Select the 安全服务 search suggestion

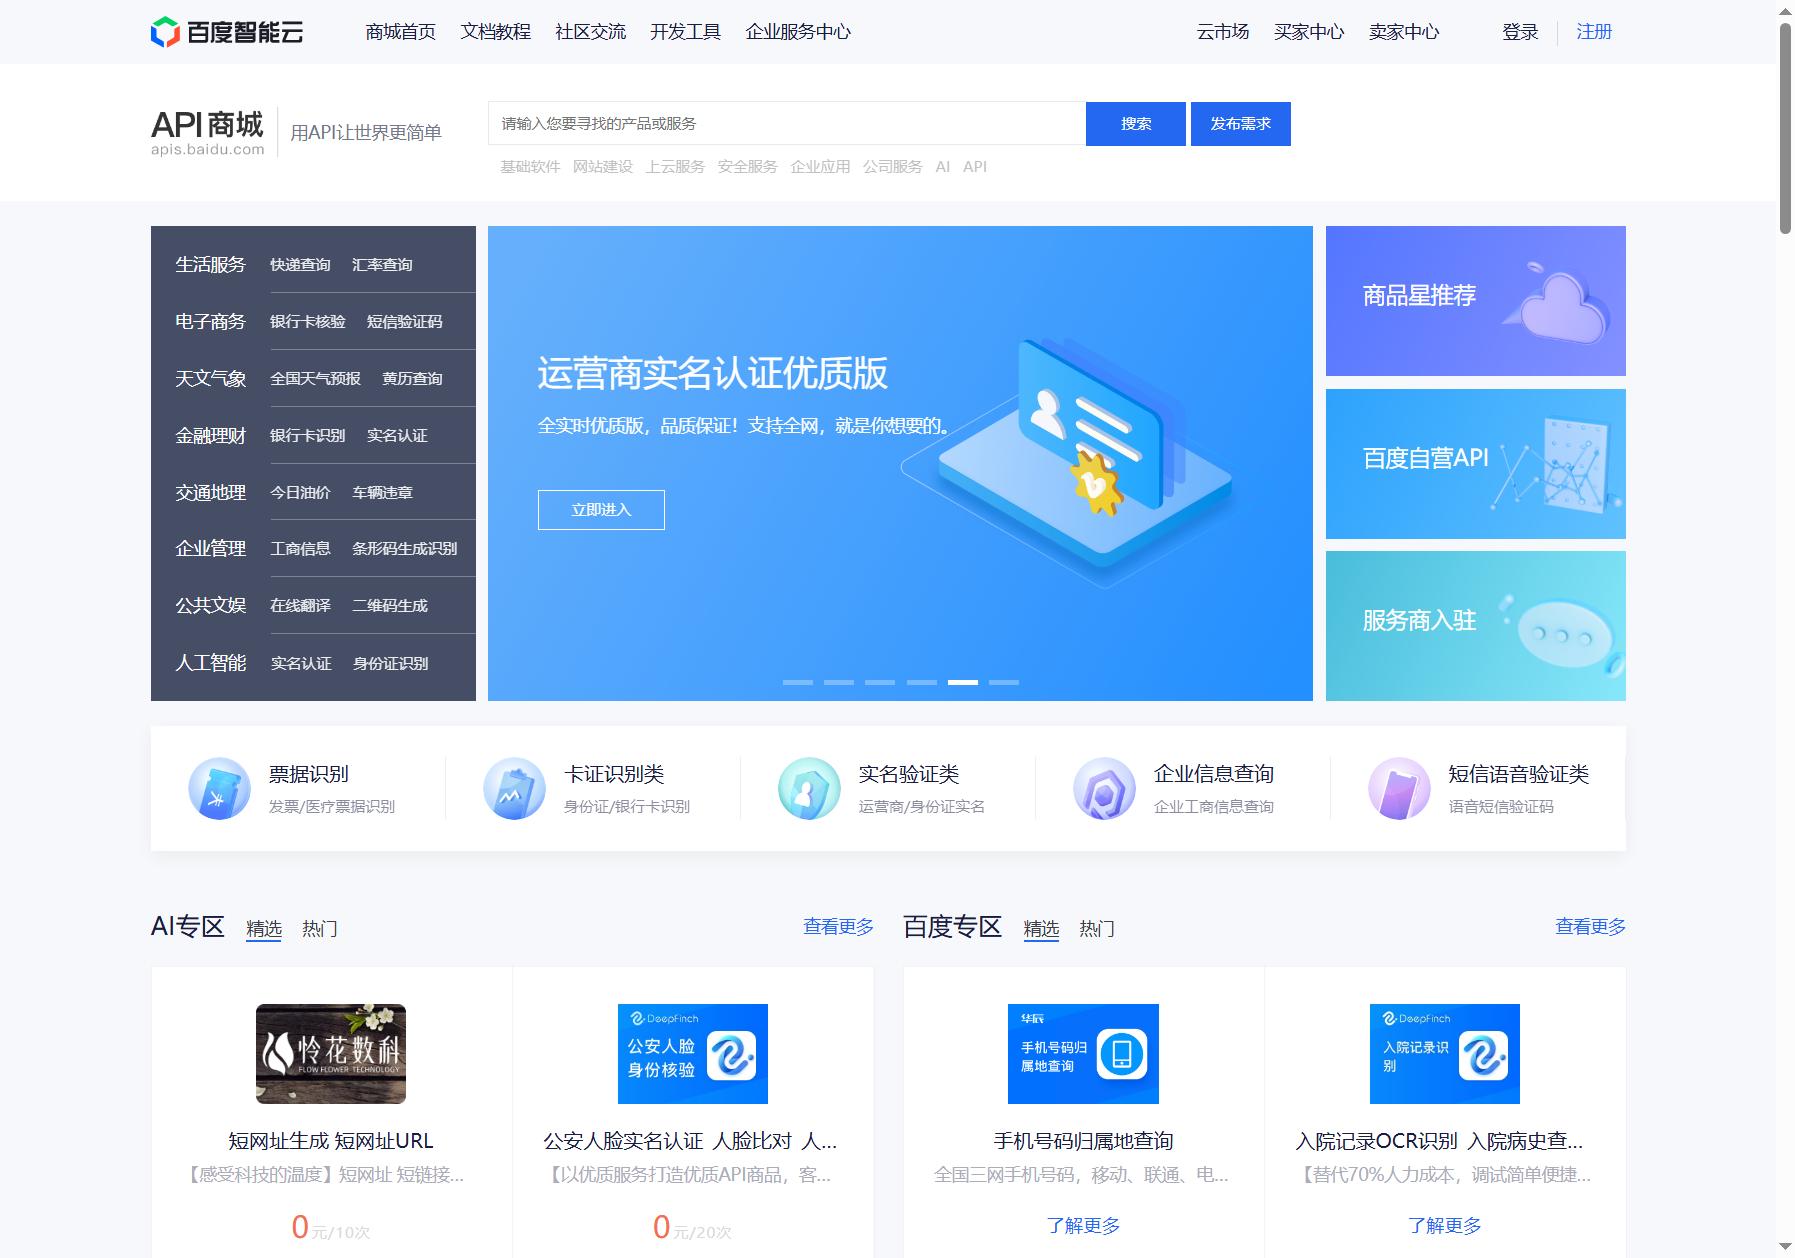pos(747,167)
